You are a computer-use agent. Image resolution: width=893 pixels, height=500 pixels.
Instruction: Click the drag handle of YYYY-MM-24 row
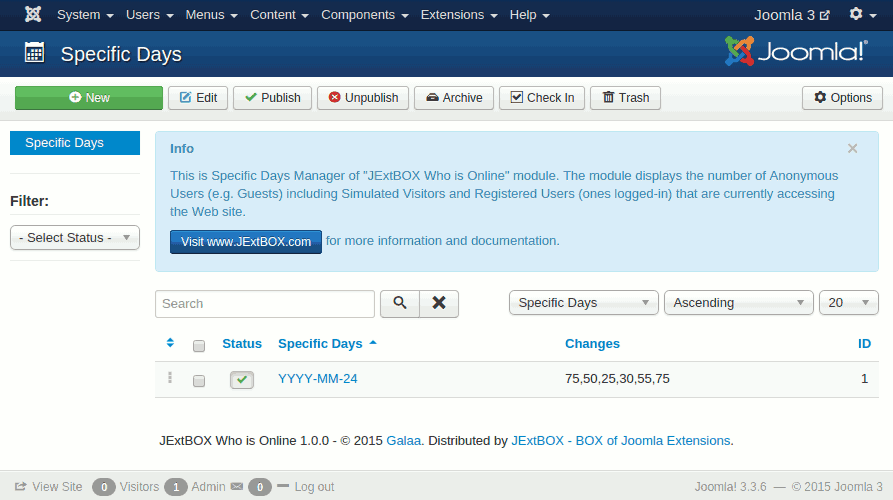click(170, 378)
